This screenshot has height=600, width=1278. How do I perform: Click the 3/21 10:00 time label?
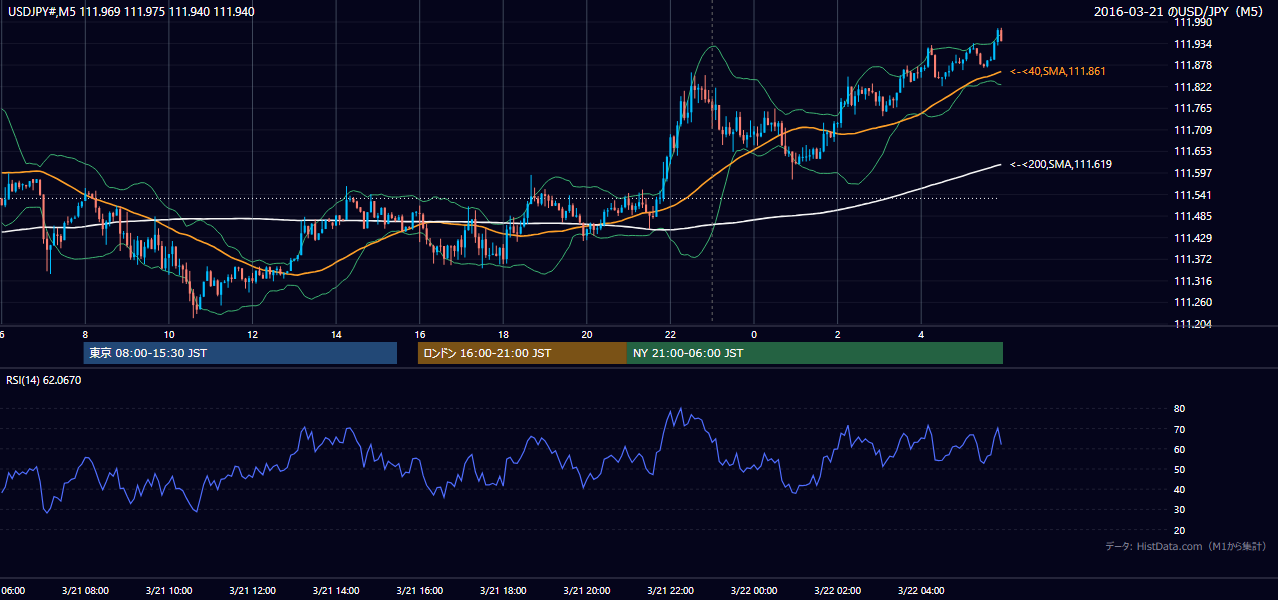[x=168, y=591]
